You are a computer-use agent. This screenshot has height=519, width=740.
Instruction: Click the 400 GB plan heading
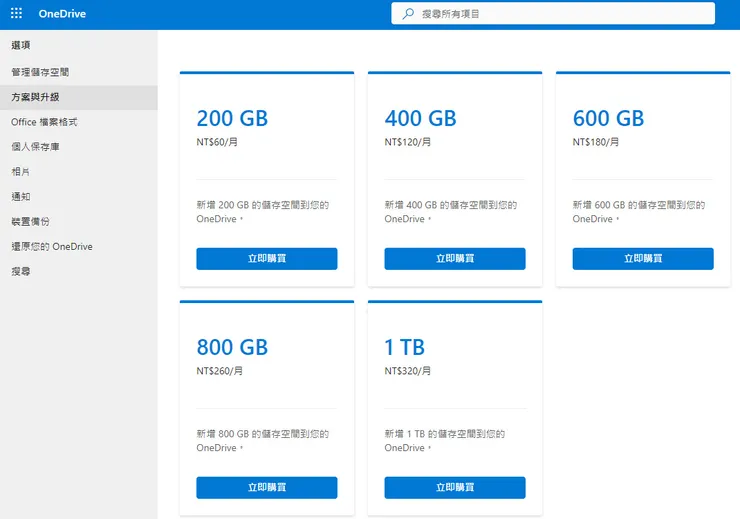pyautogui.click(x=420, y=118)
